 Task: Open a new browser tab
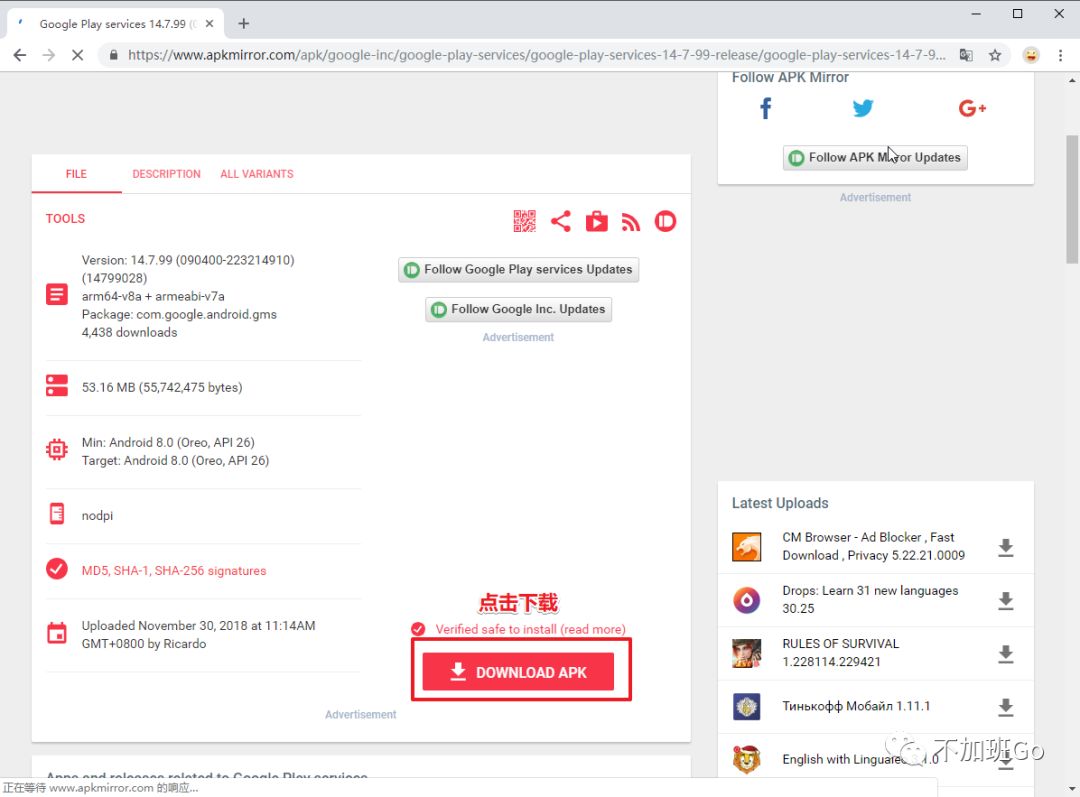pyautogui.click(x=243, y=23)
